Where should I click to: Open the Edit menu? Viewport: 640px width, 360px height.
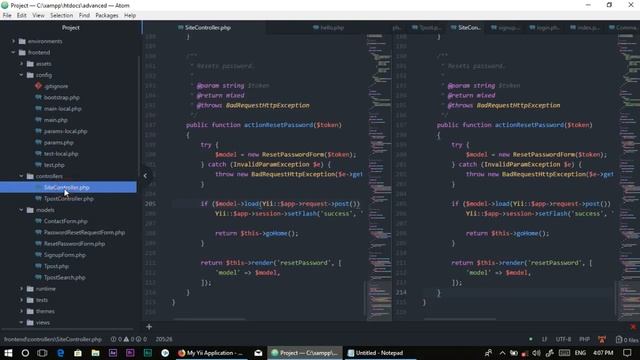pos(22,16)
